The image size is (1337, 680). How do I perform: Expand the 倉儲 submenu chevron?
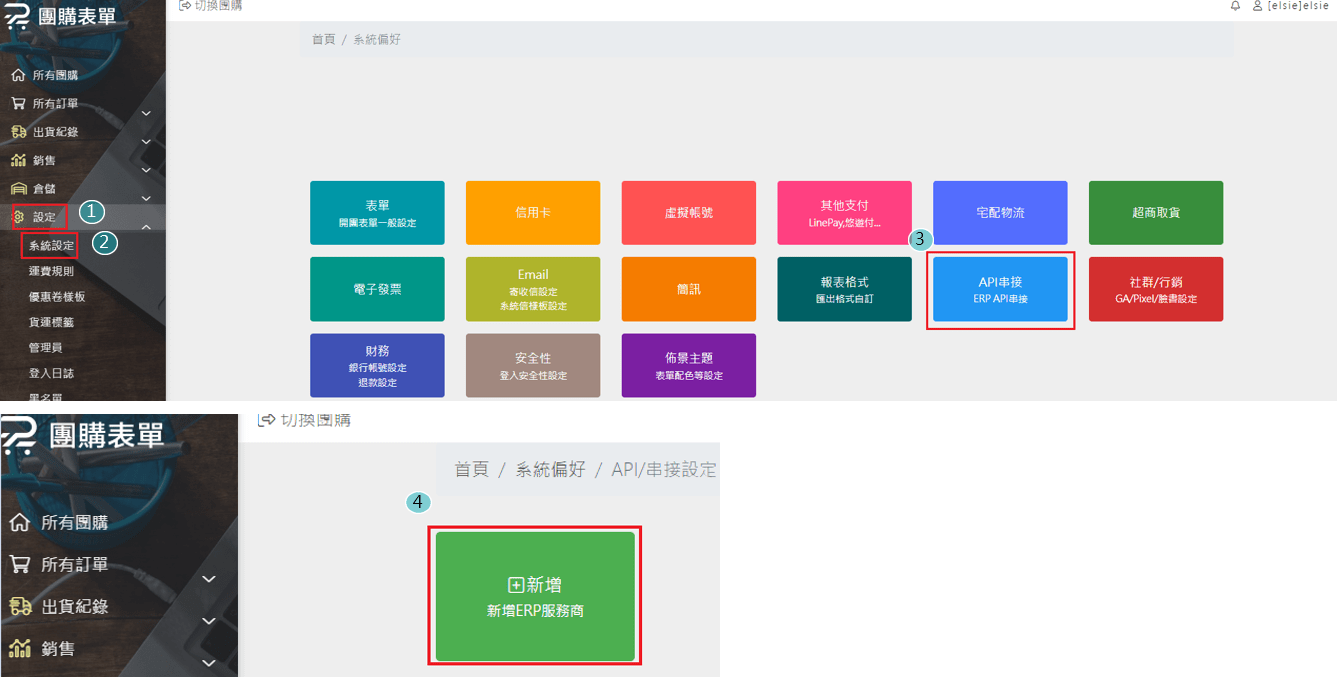[x=146, y=199]
